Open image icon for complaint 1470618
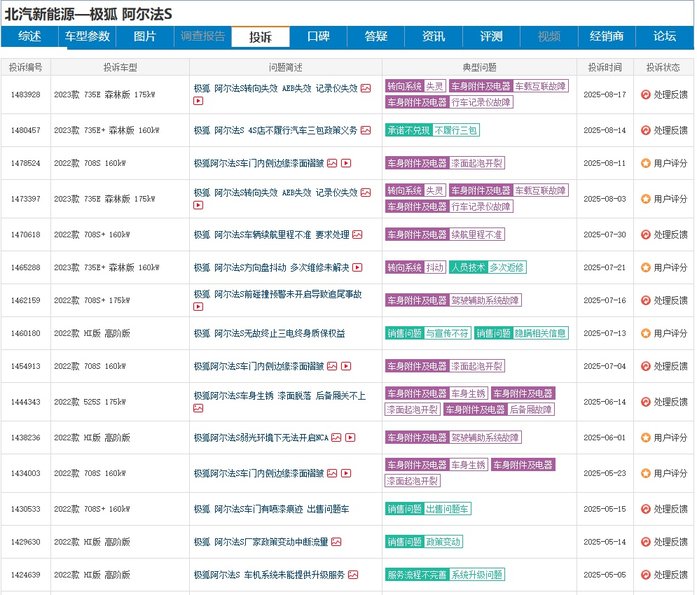Screen dimensions: 697x595 (x=356, y=234)
